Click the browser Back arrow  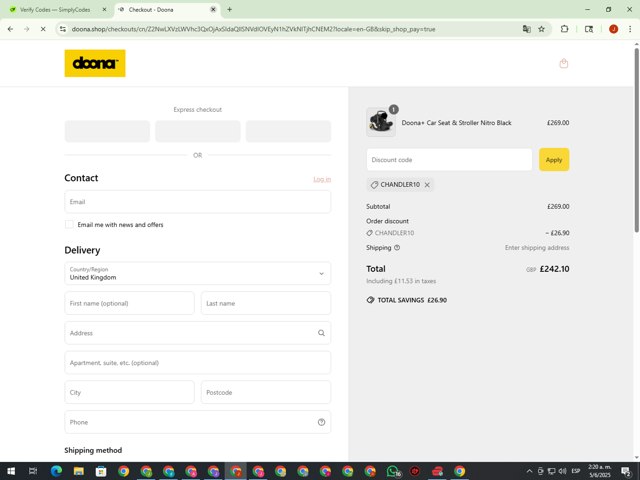(10, 29)
